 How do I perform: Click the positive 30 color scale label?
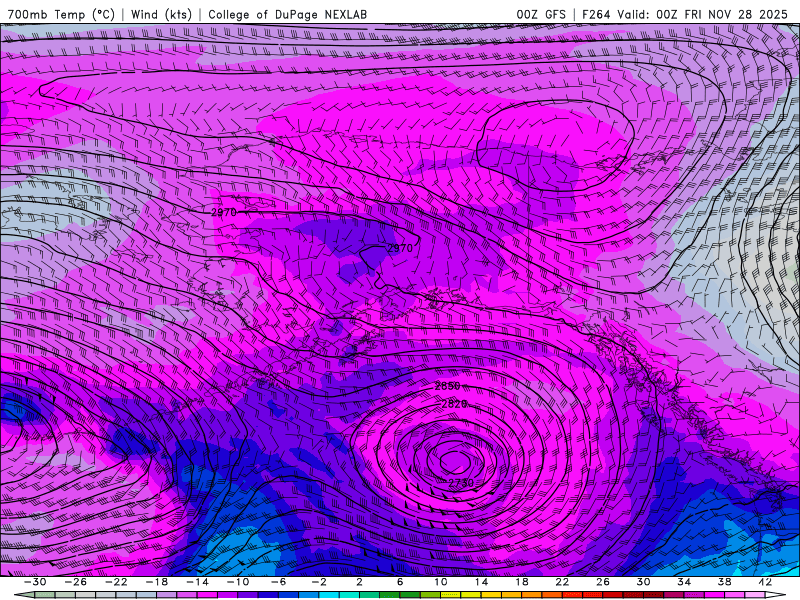click(643, 582)
